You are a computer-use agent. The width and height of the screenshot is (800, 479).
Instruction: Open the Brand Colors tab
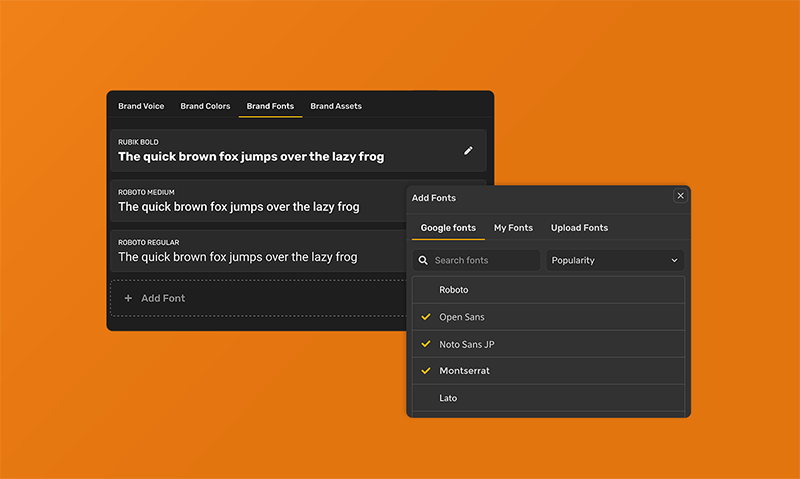pos(205,106)
